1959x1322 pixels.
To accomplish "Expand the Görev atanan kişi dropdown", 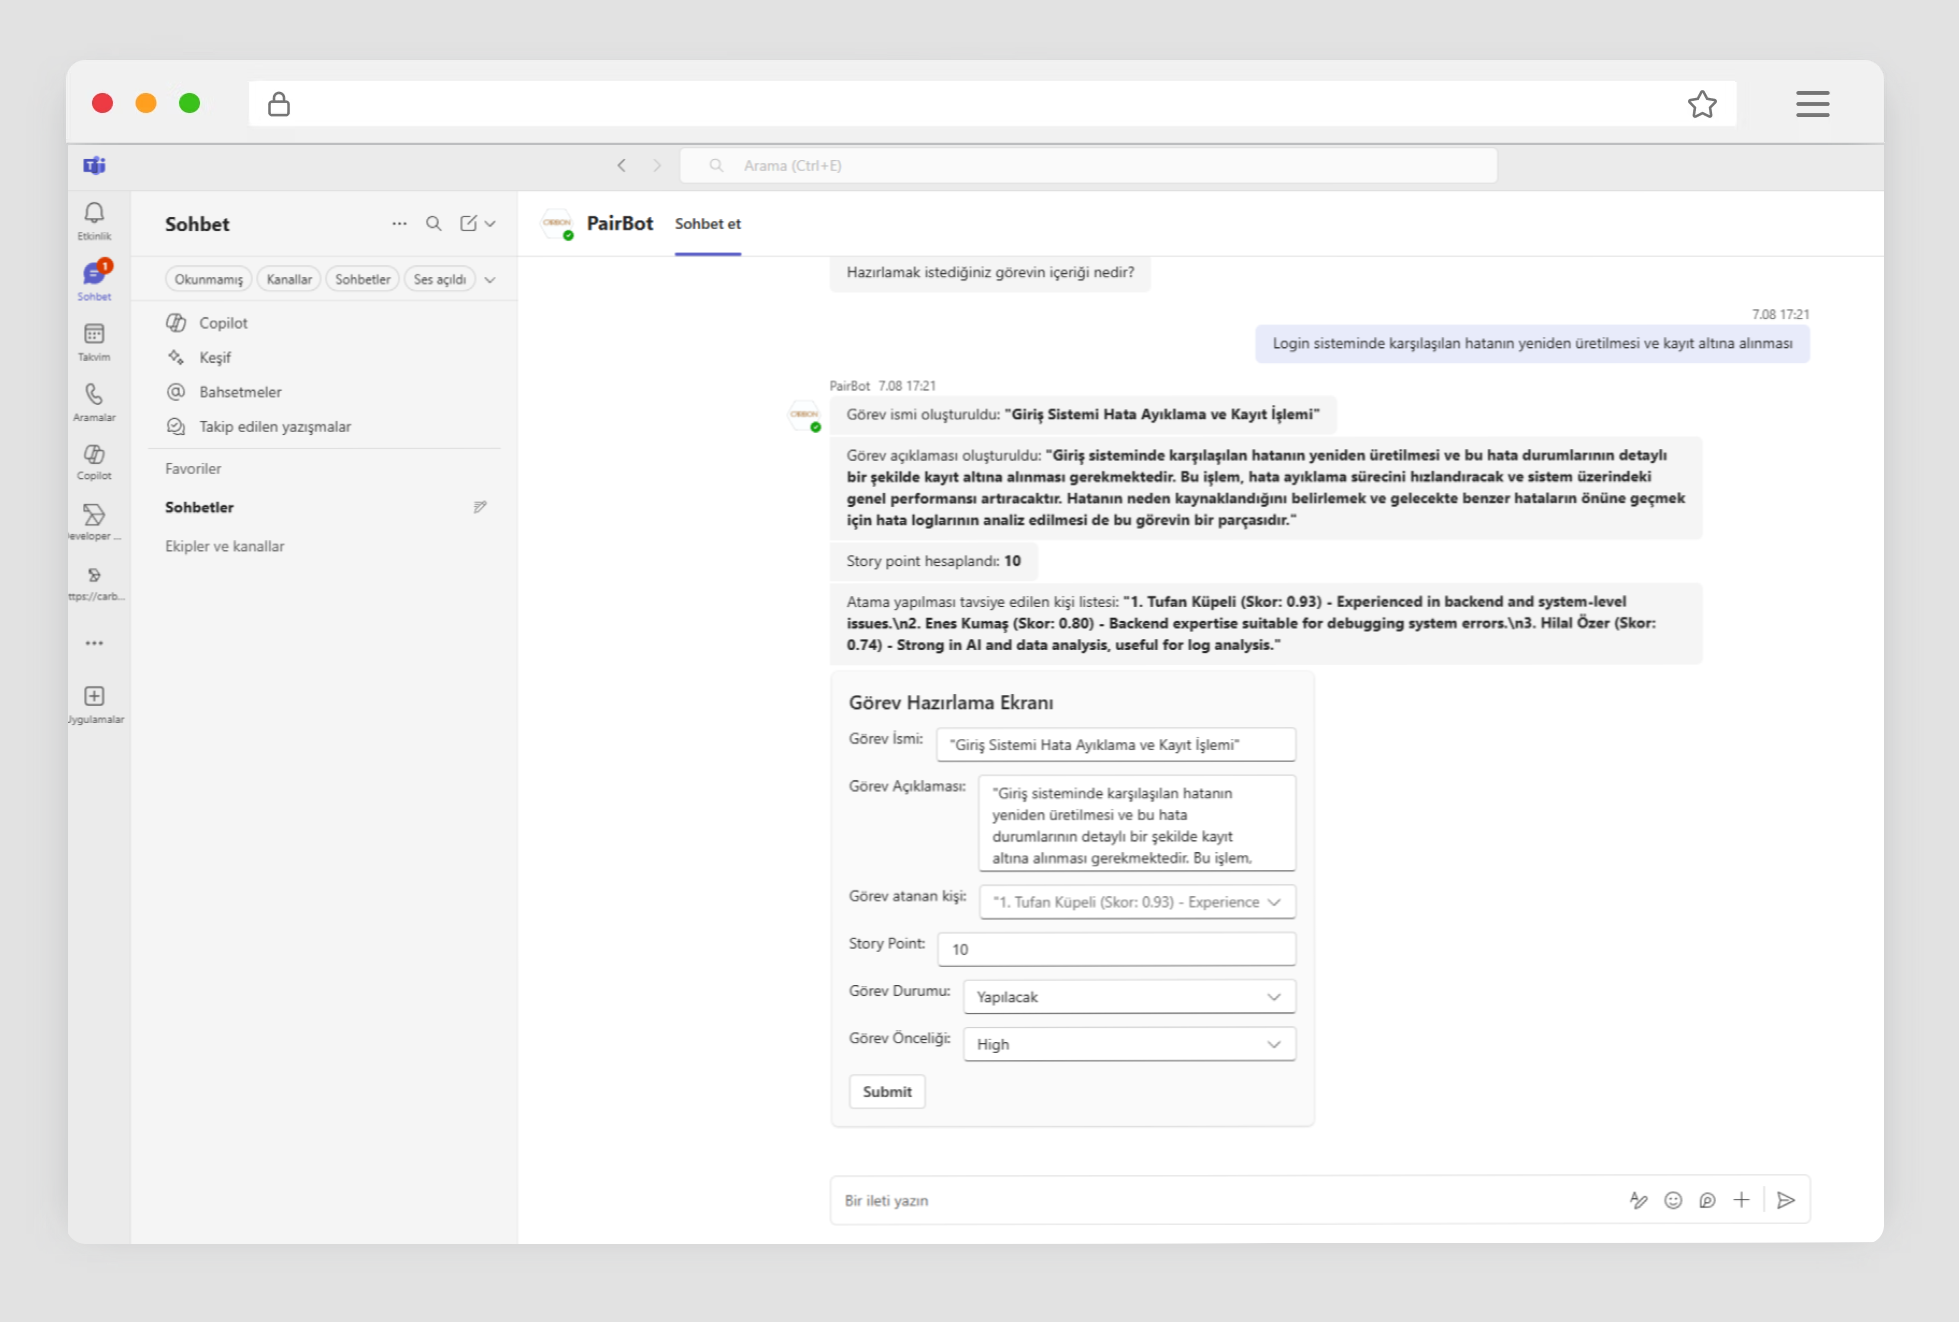I will pyautogui.click(x=1136, y=902).
